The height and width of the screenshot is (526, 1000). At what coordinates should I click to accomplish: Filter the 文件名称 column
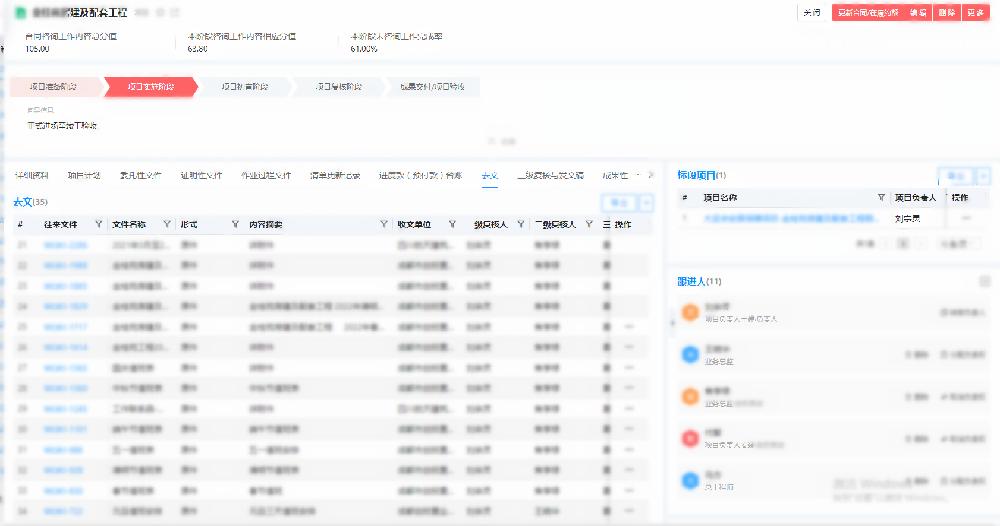point(166,224)
